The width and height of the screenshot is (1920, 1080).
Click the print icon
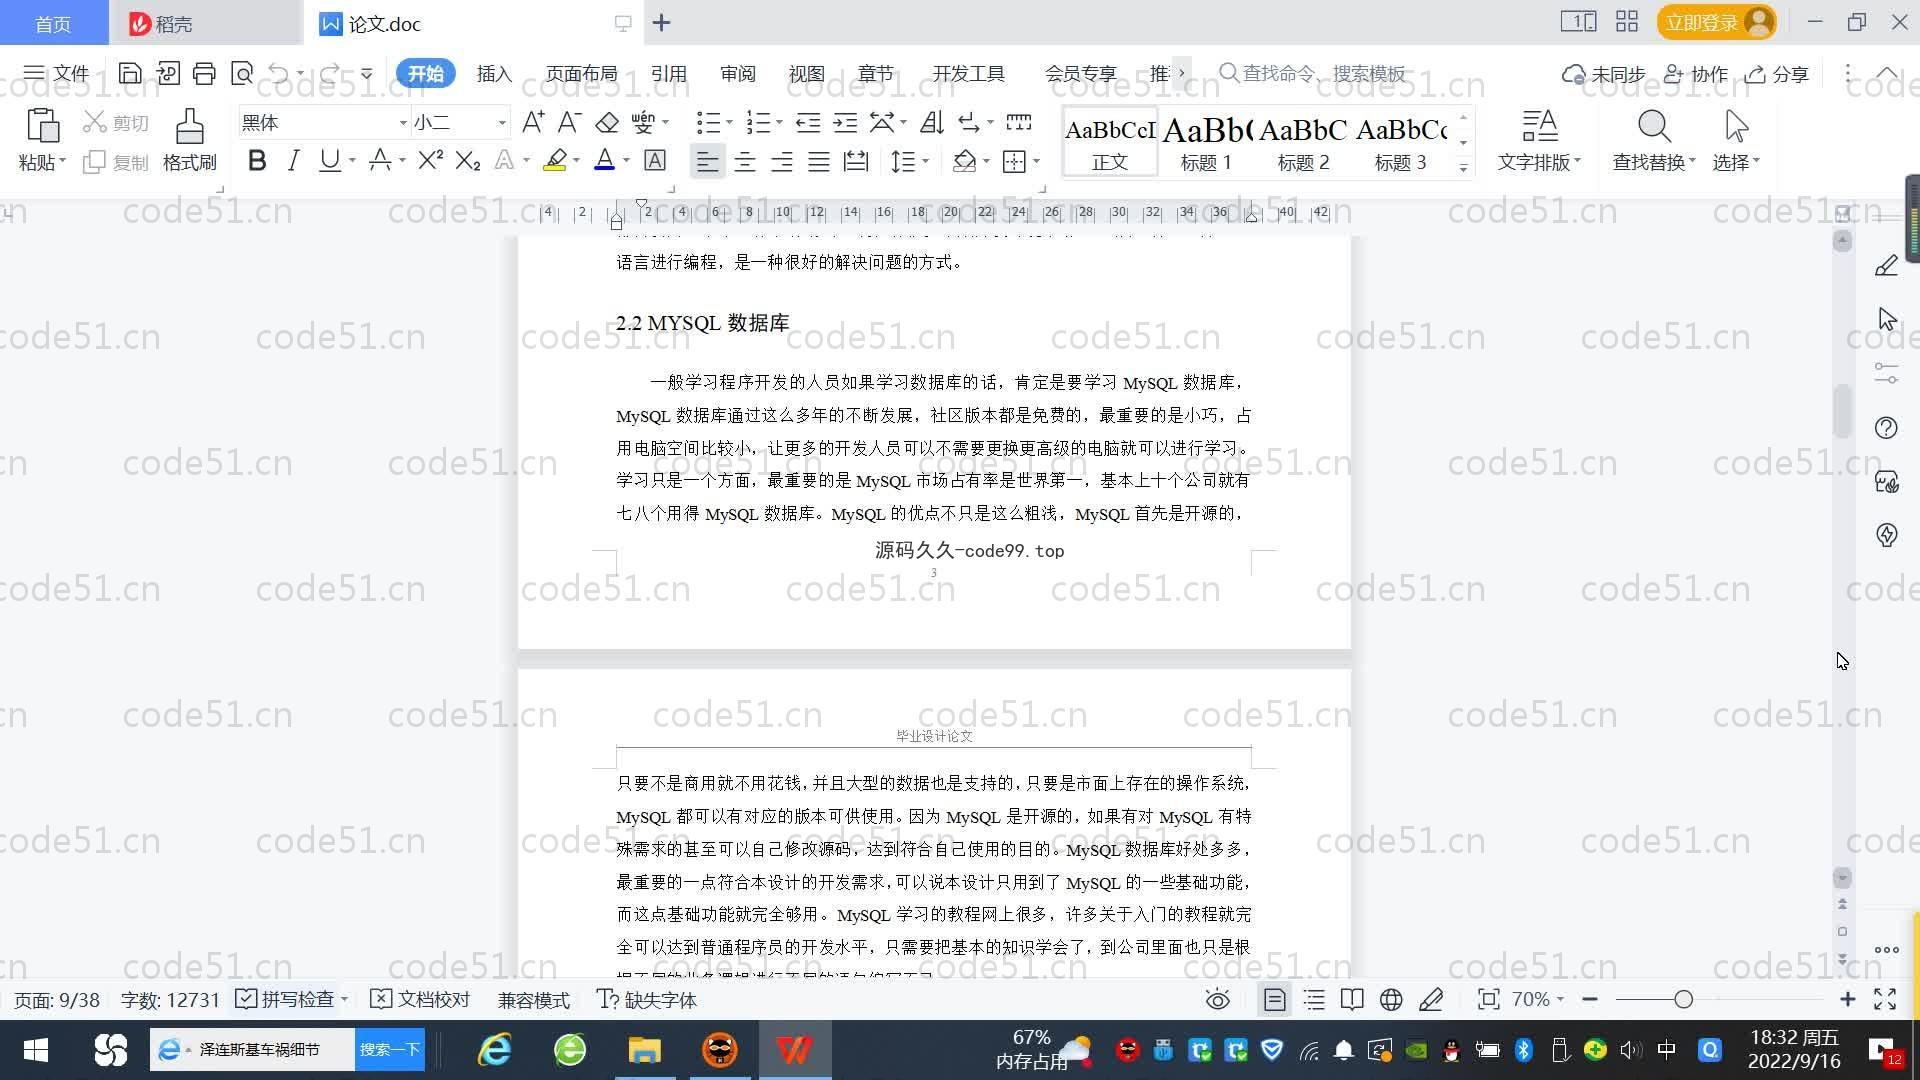(204, 73)
